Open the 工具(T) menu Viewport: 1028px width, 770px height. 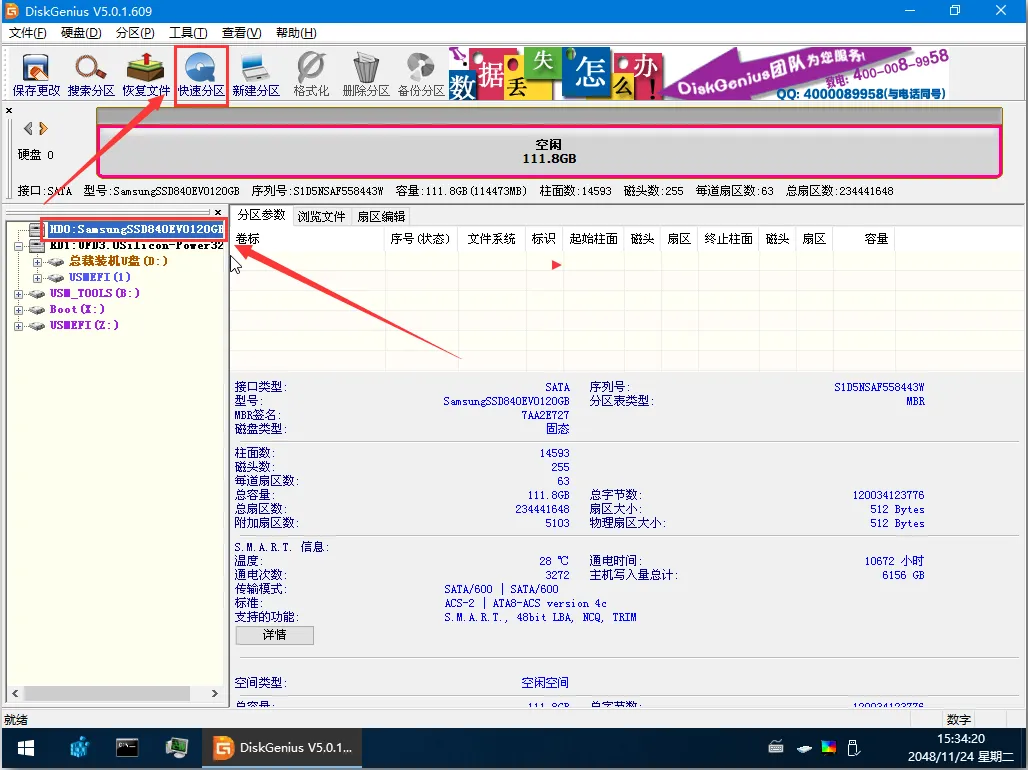coord(188,33)
